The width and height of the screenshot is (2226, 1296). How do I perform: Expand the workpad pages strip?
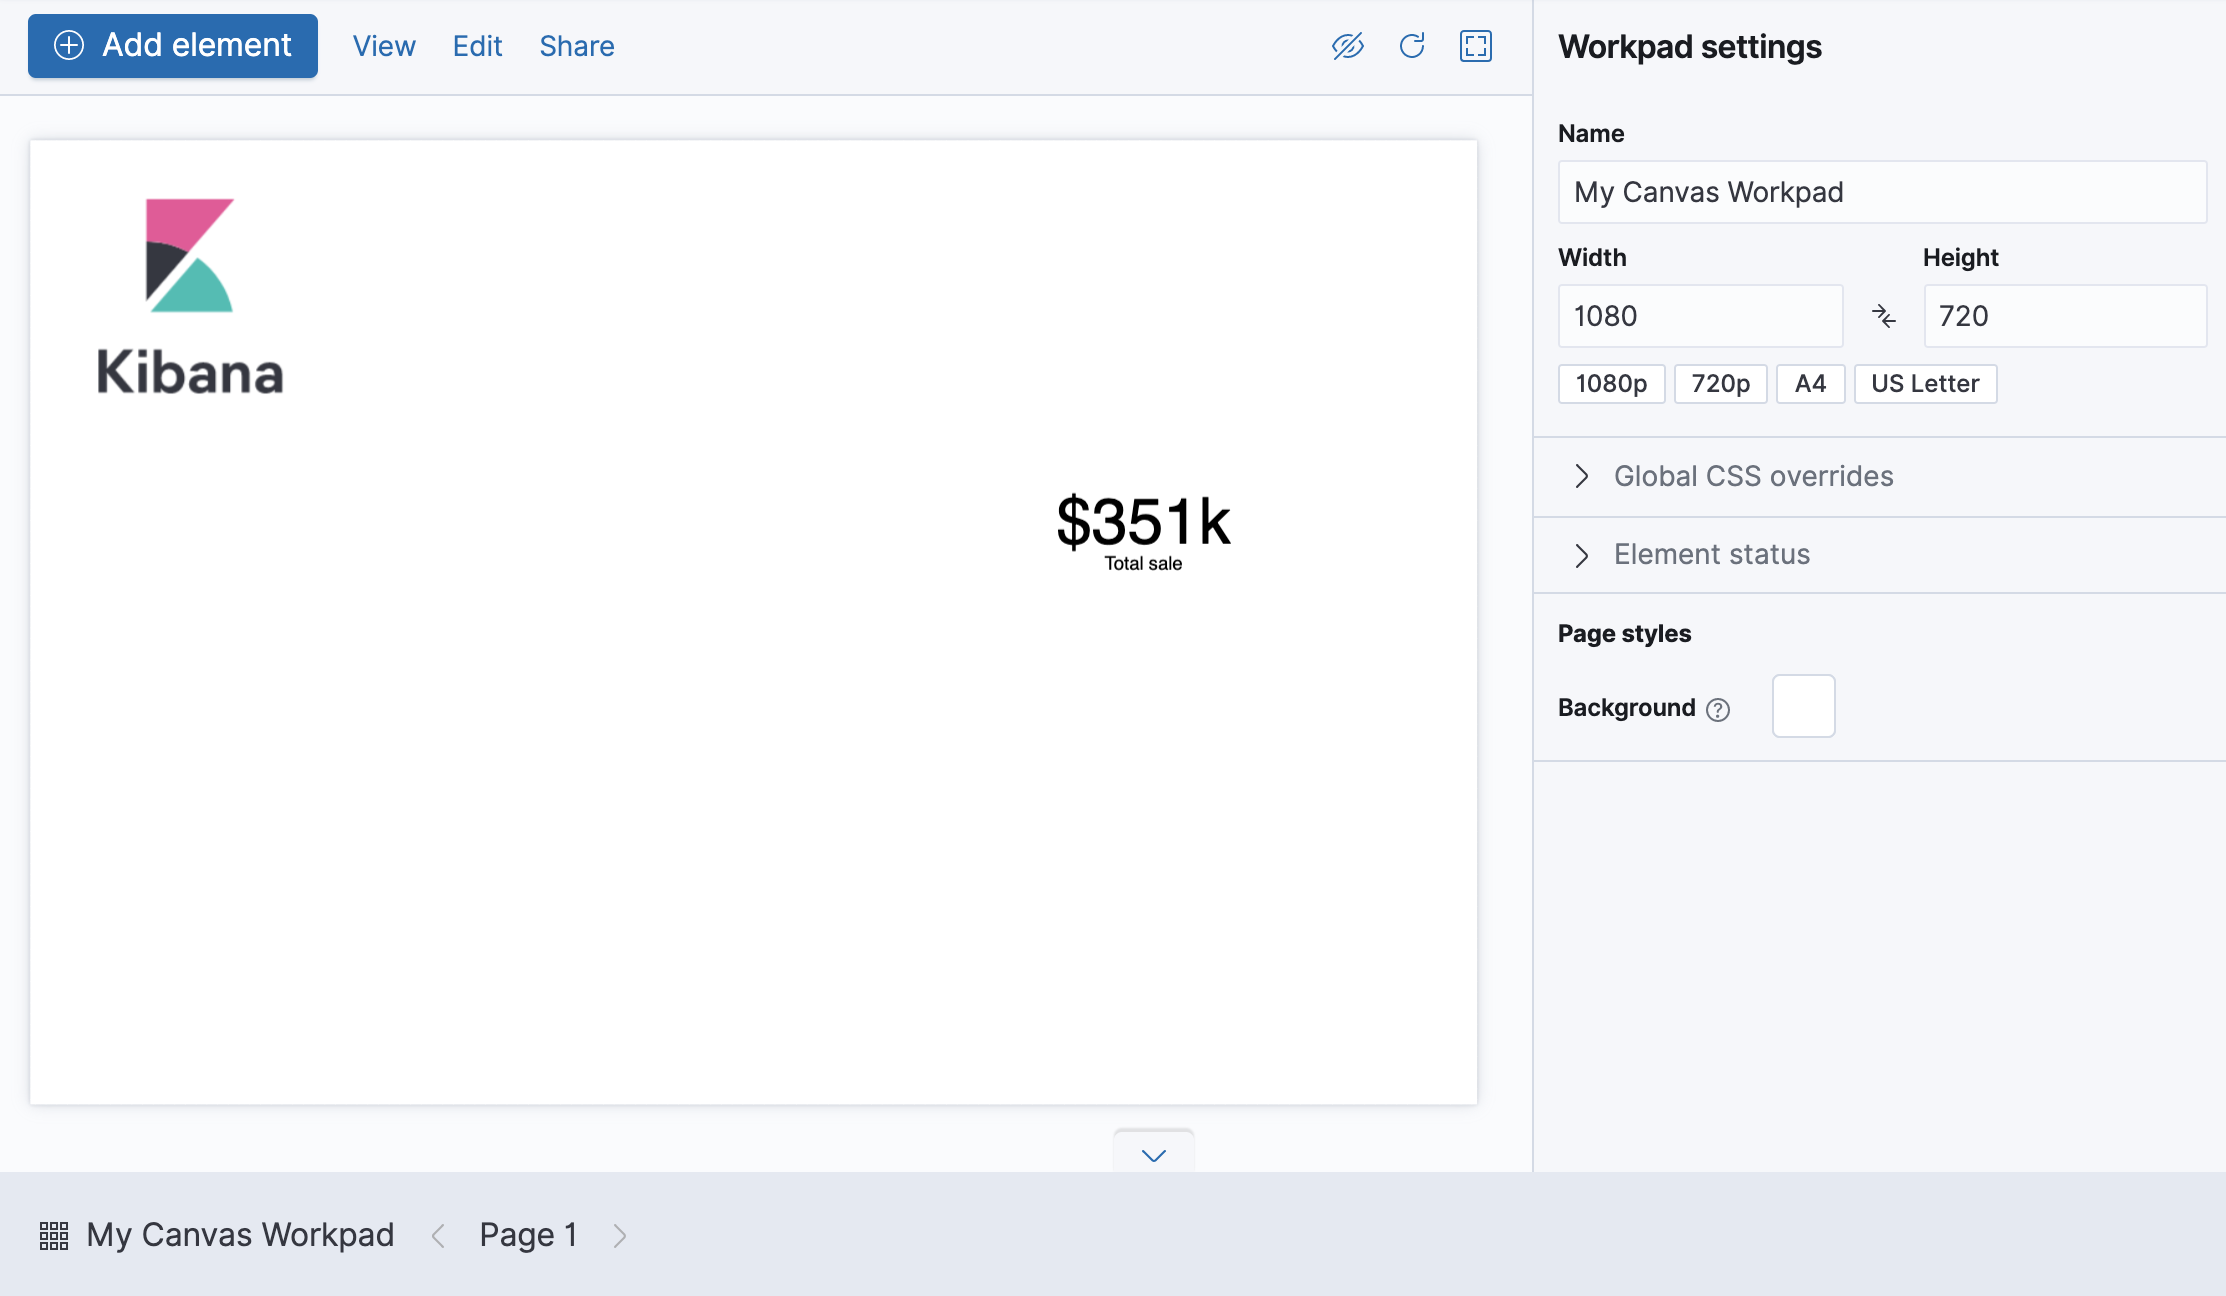click(x=1153, y=1155)
